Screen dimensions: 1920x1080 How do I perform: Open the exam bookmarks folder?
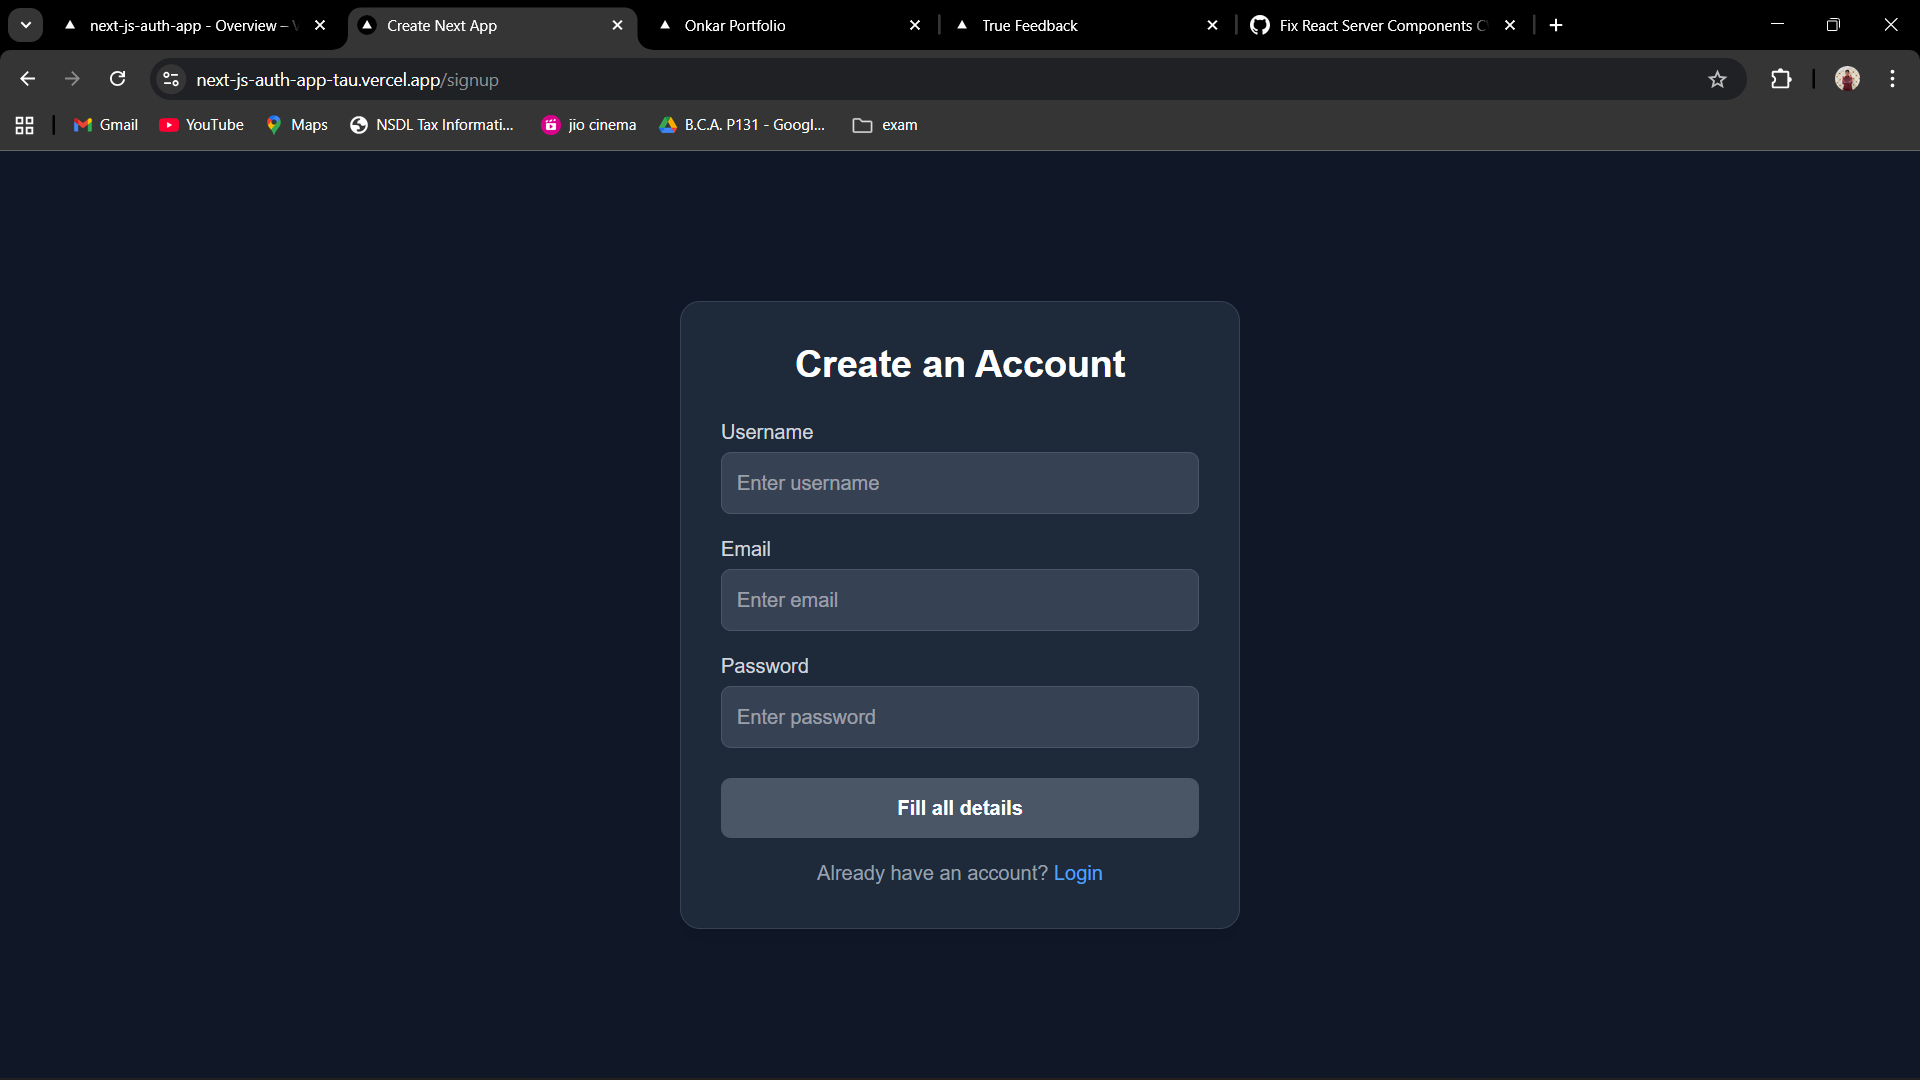click(x=885, y=125)
